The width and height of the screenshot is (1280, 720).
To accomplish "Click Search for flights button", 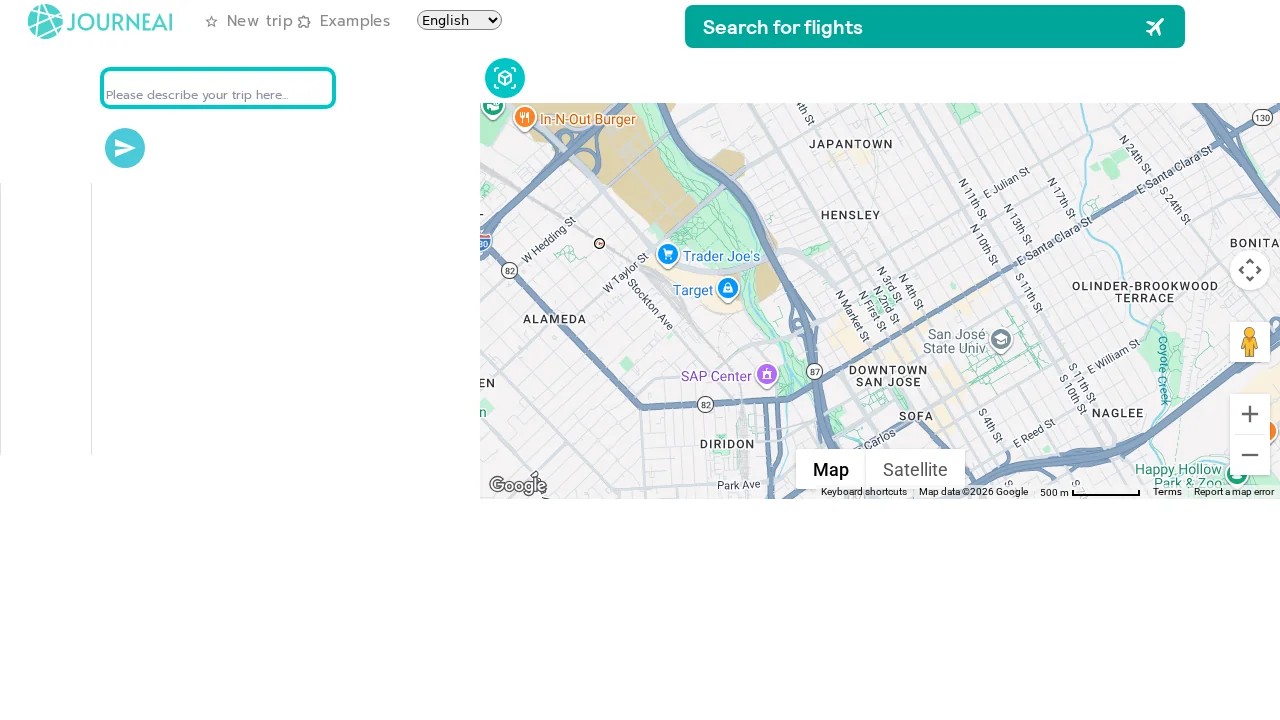I will [x=935, y=27].
